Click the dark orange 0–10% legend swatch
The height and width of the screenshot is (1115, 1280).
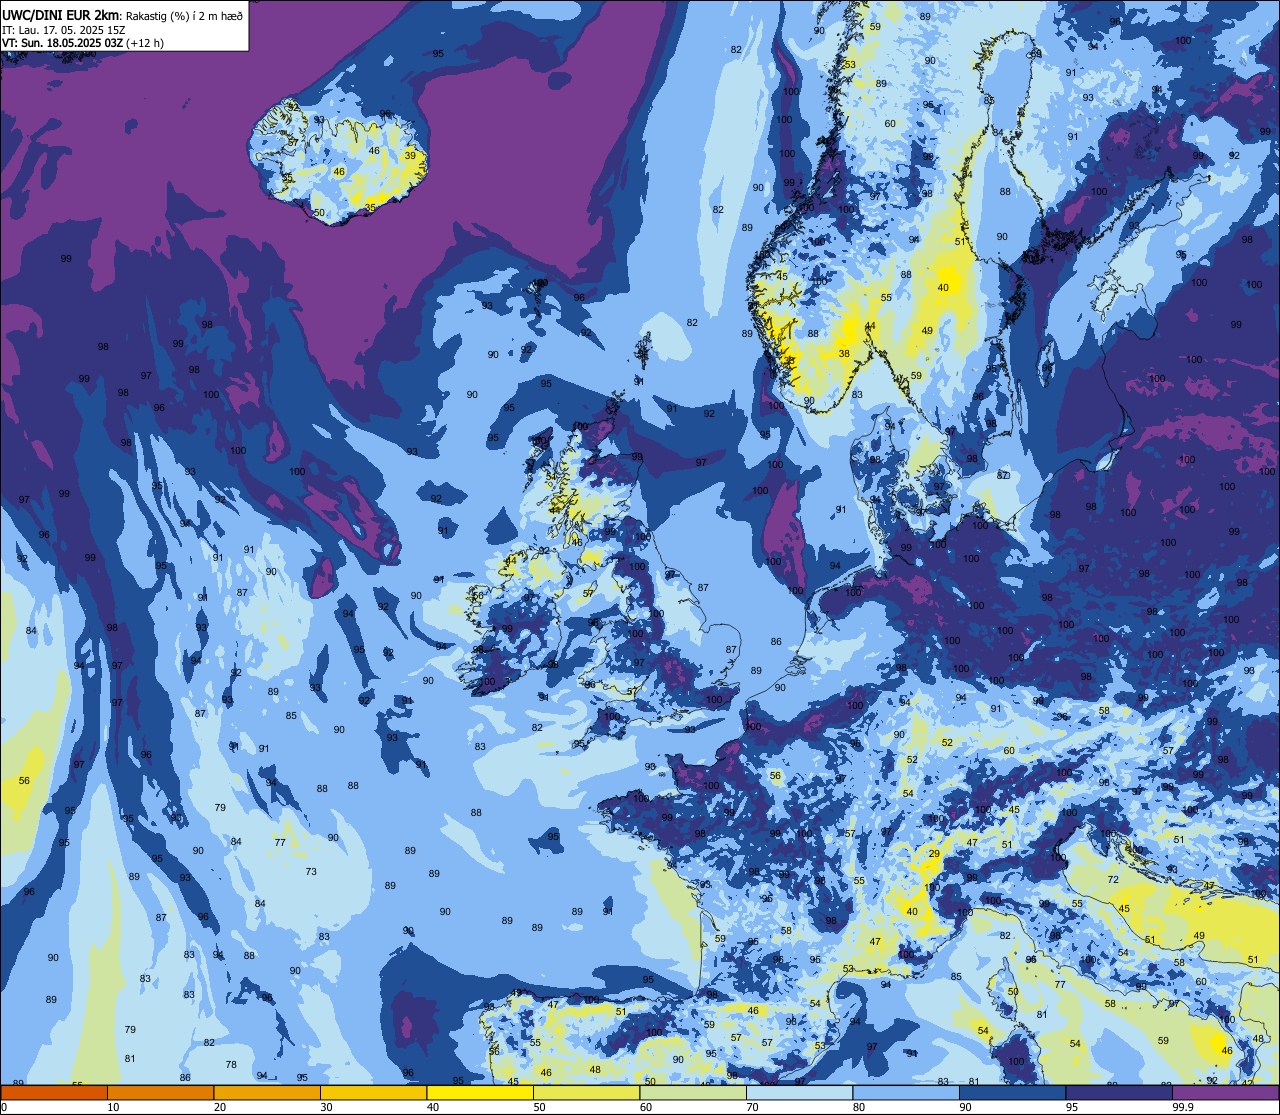54,1092
